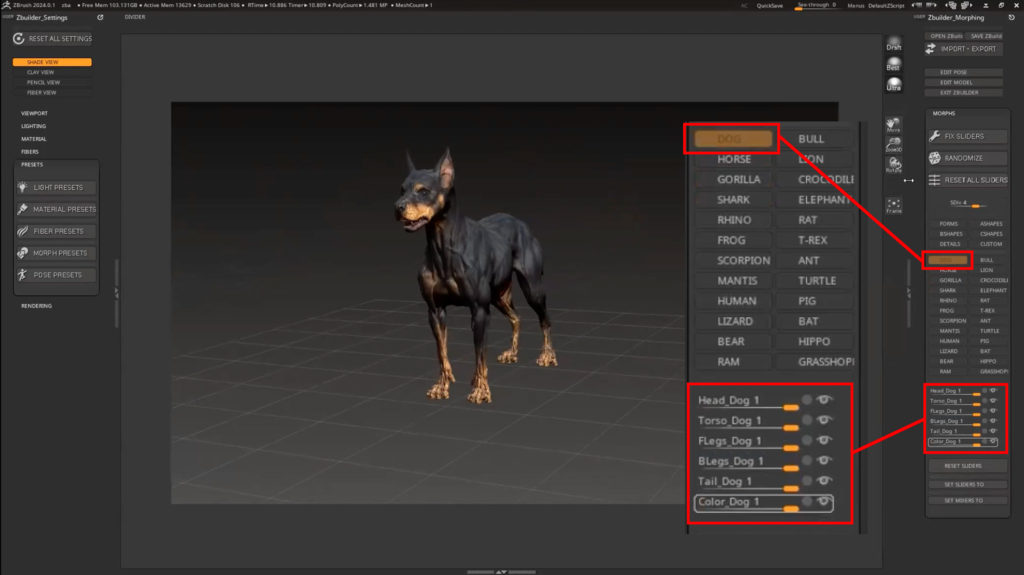Enable the Pencil View option

coord(42,82)
